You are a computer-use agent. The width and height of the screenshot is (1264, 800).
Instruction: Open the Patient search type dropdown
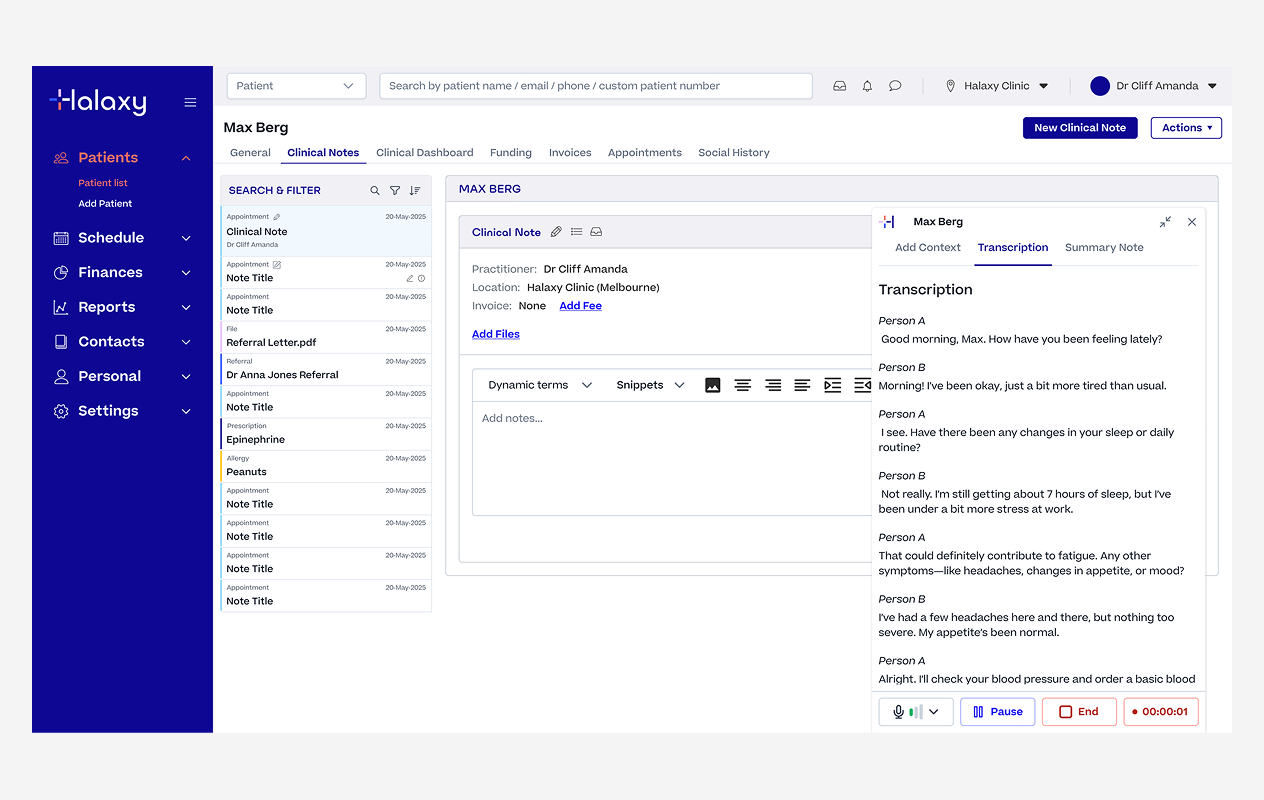[x=296, y=86]
